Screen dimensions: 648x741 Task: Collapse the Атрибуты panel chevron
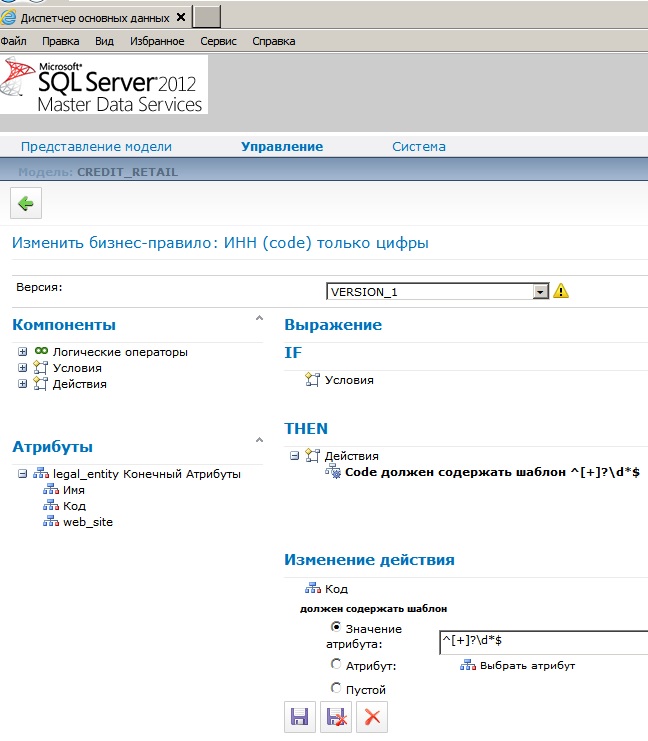(x=259, y=440)
